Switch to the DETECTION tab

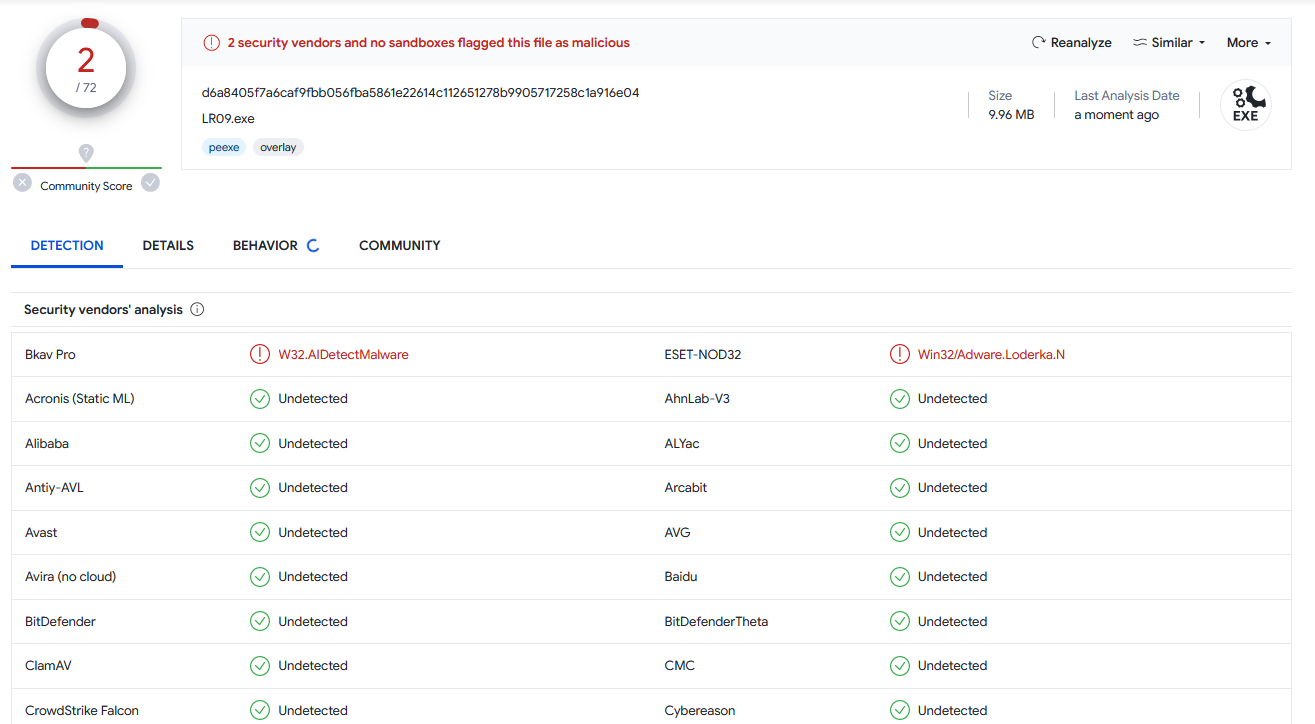tap(67, 245)
